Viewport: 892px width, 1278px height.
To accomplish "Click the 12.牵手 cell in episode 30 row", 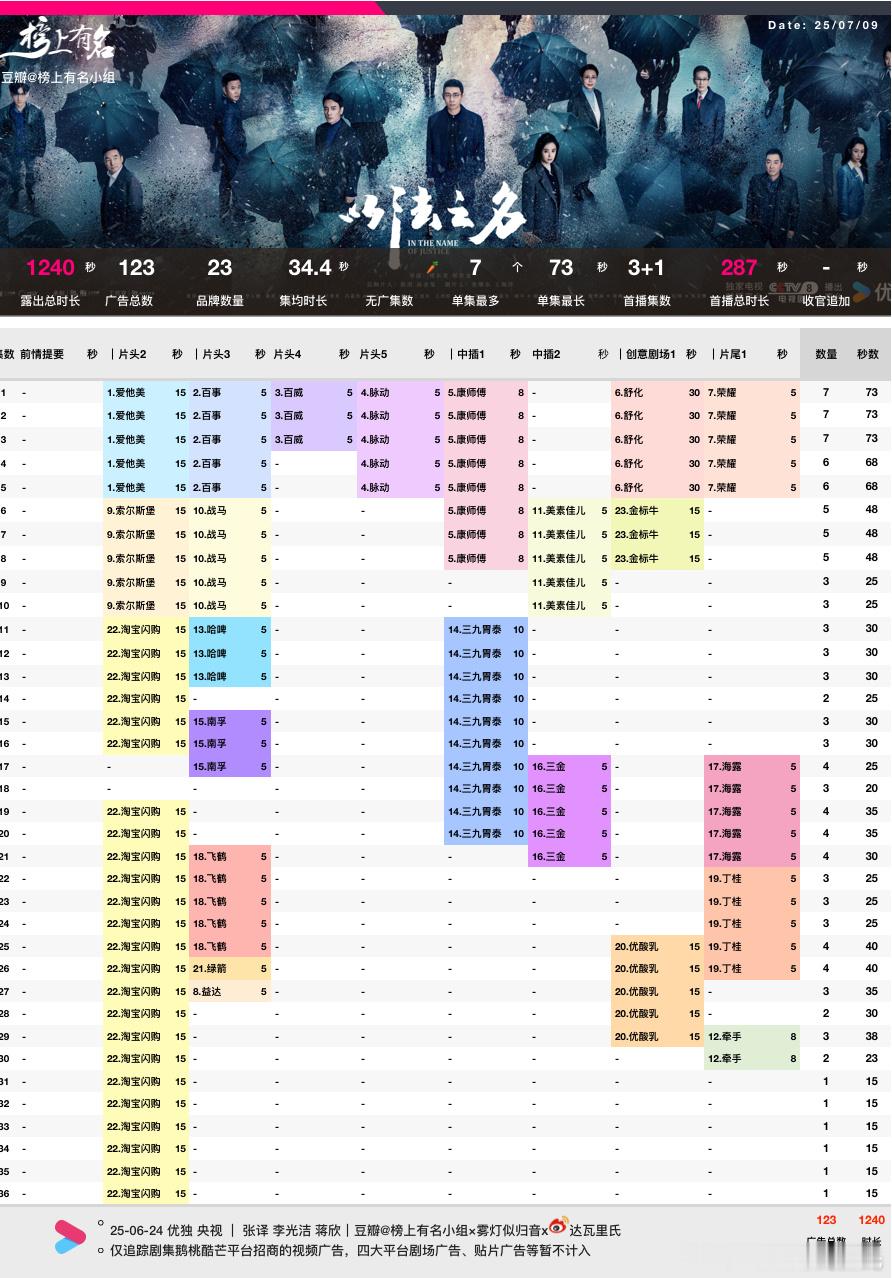I will coord(752,1059).
